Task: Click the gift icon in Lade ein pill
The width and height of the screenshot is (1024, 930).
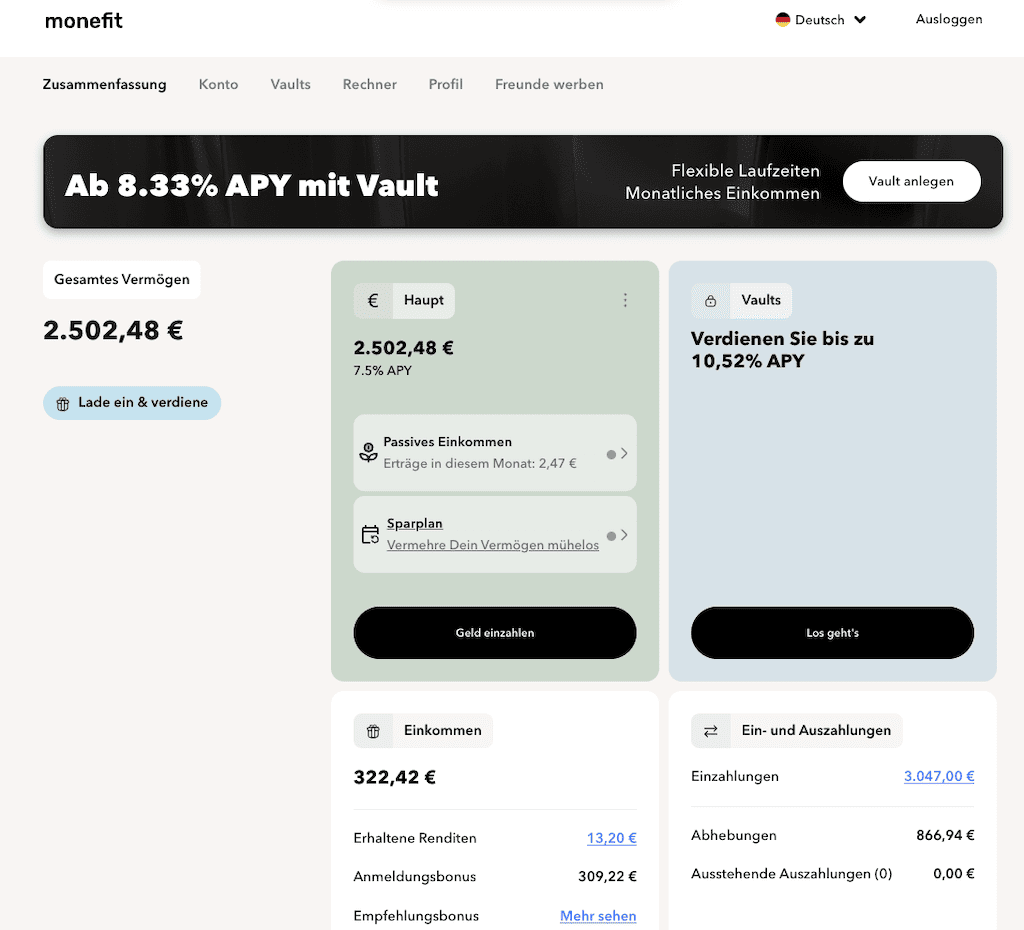Action: coord(63,404)
